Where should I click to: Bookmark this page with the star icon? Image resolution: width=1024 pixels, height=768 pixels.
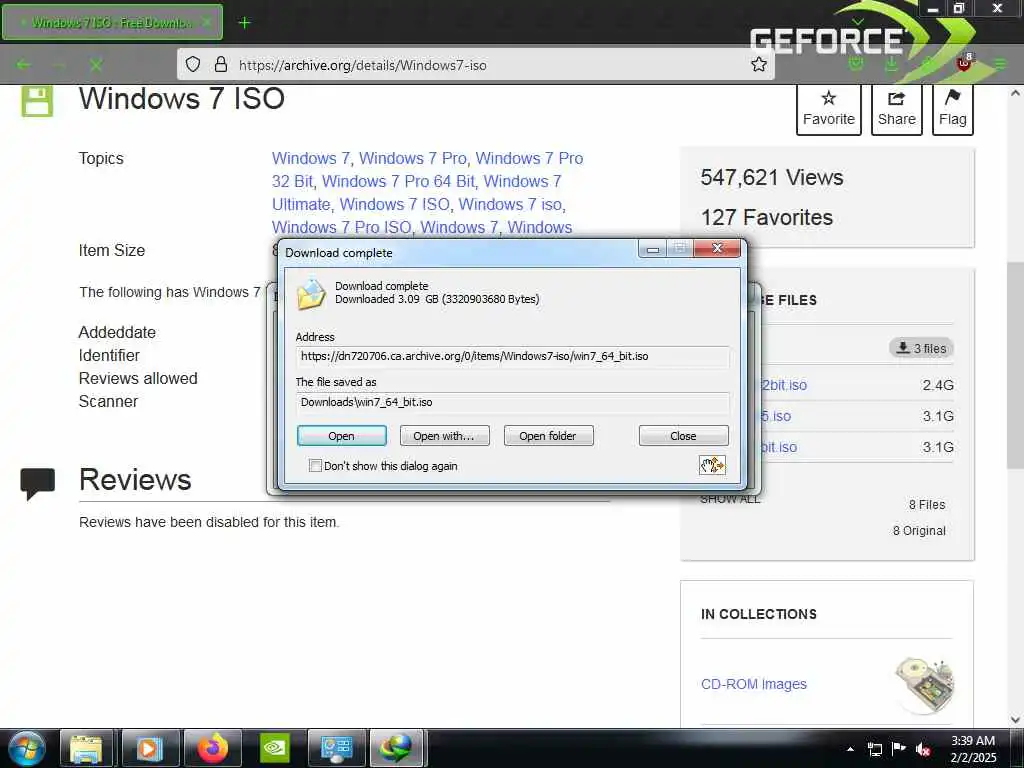(x=758, y=64)
